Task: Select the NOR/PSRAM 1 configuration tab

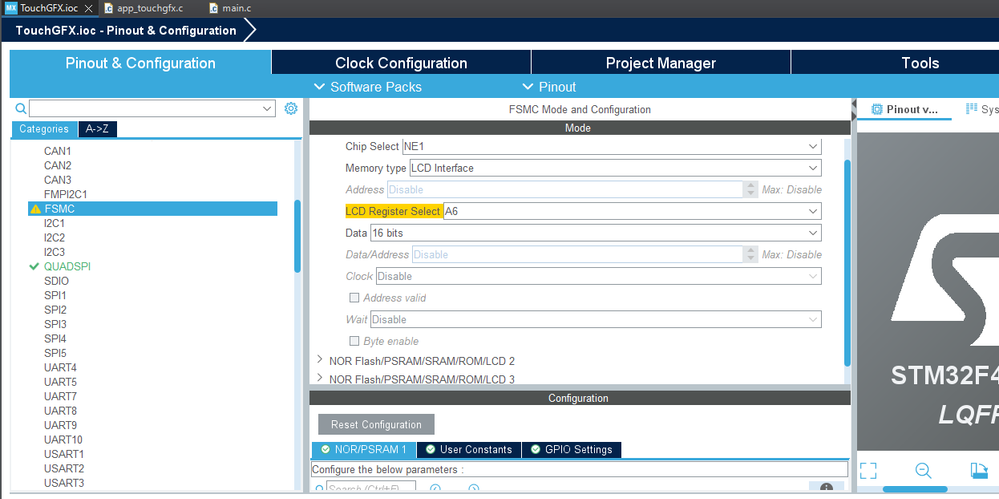Action: (x=364, y=449)
